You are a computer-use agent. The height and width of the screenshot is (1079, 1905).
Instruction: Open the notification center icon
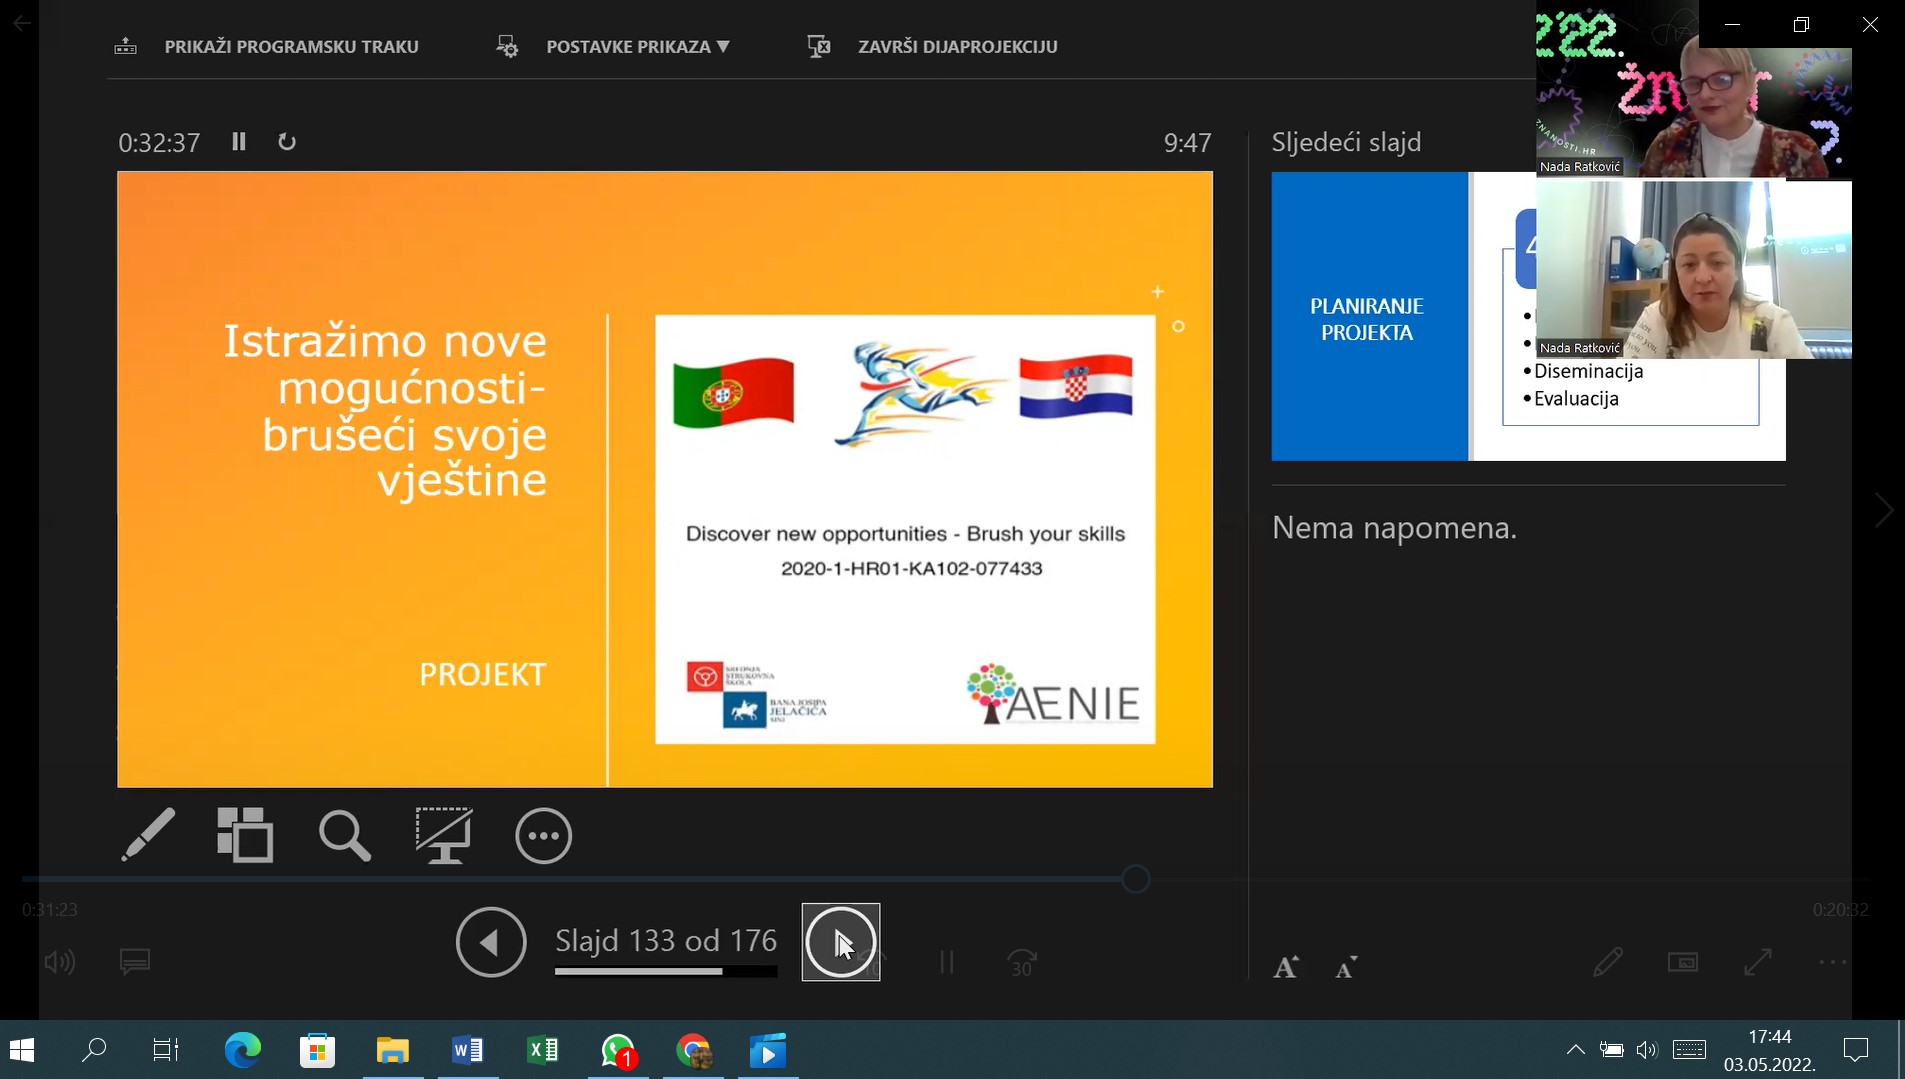pyautogui.click(x=1856, y=1050)
